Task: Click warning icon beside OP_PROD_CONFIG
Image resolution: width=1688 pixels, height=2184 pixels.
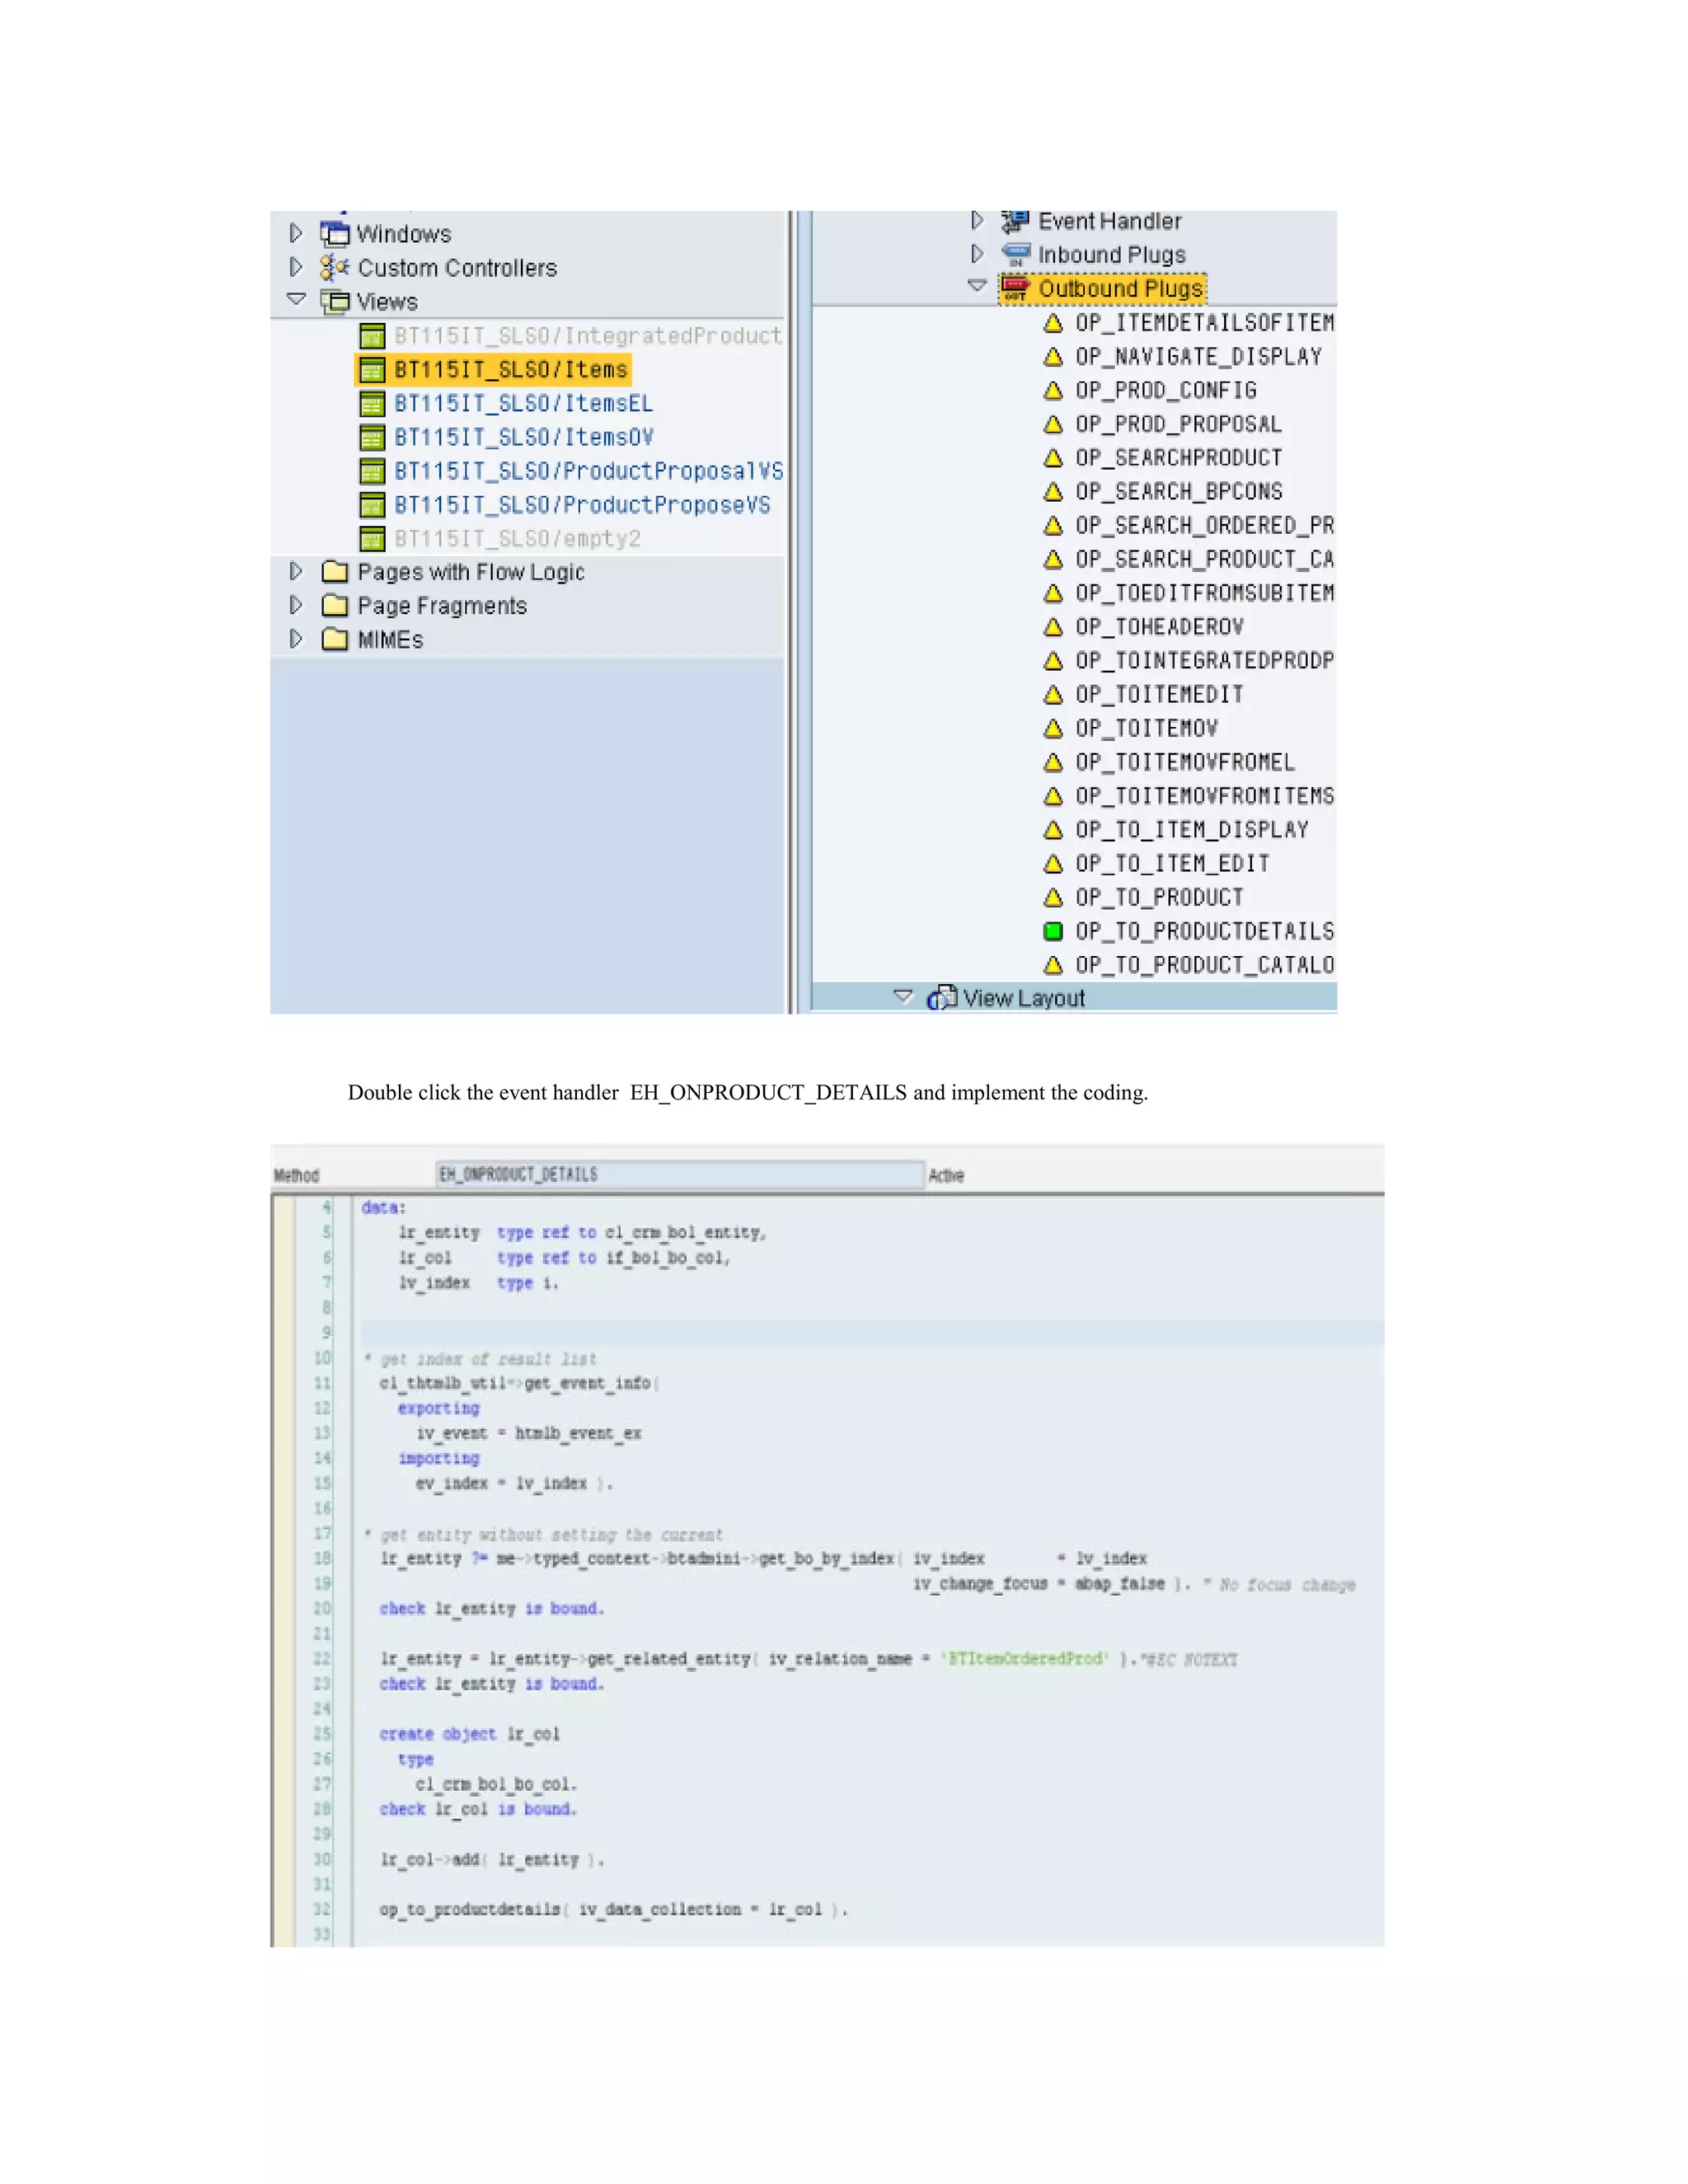Action: click(1053, 391)
